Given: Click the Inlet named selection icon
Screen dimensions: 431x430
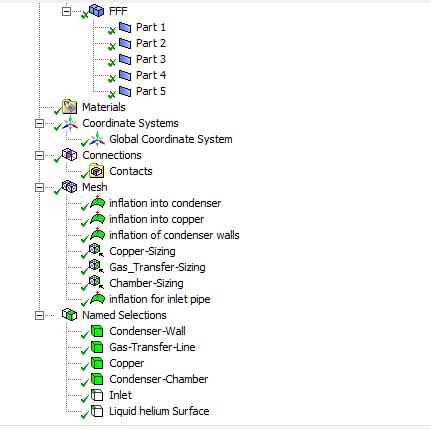Looking at the screenshot, I should pos(97,395).
